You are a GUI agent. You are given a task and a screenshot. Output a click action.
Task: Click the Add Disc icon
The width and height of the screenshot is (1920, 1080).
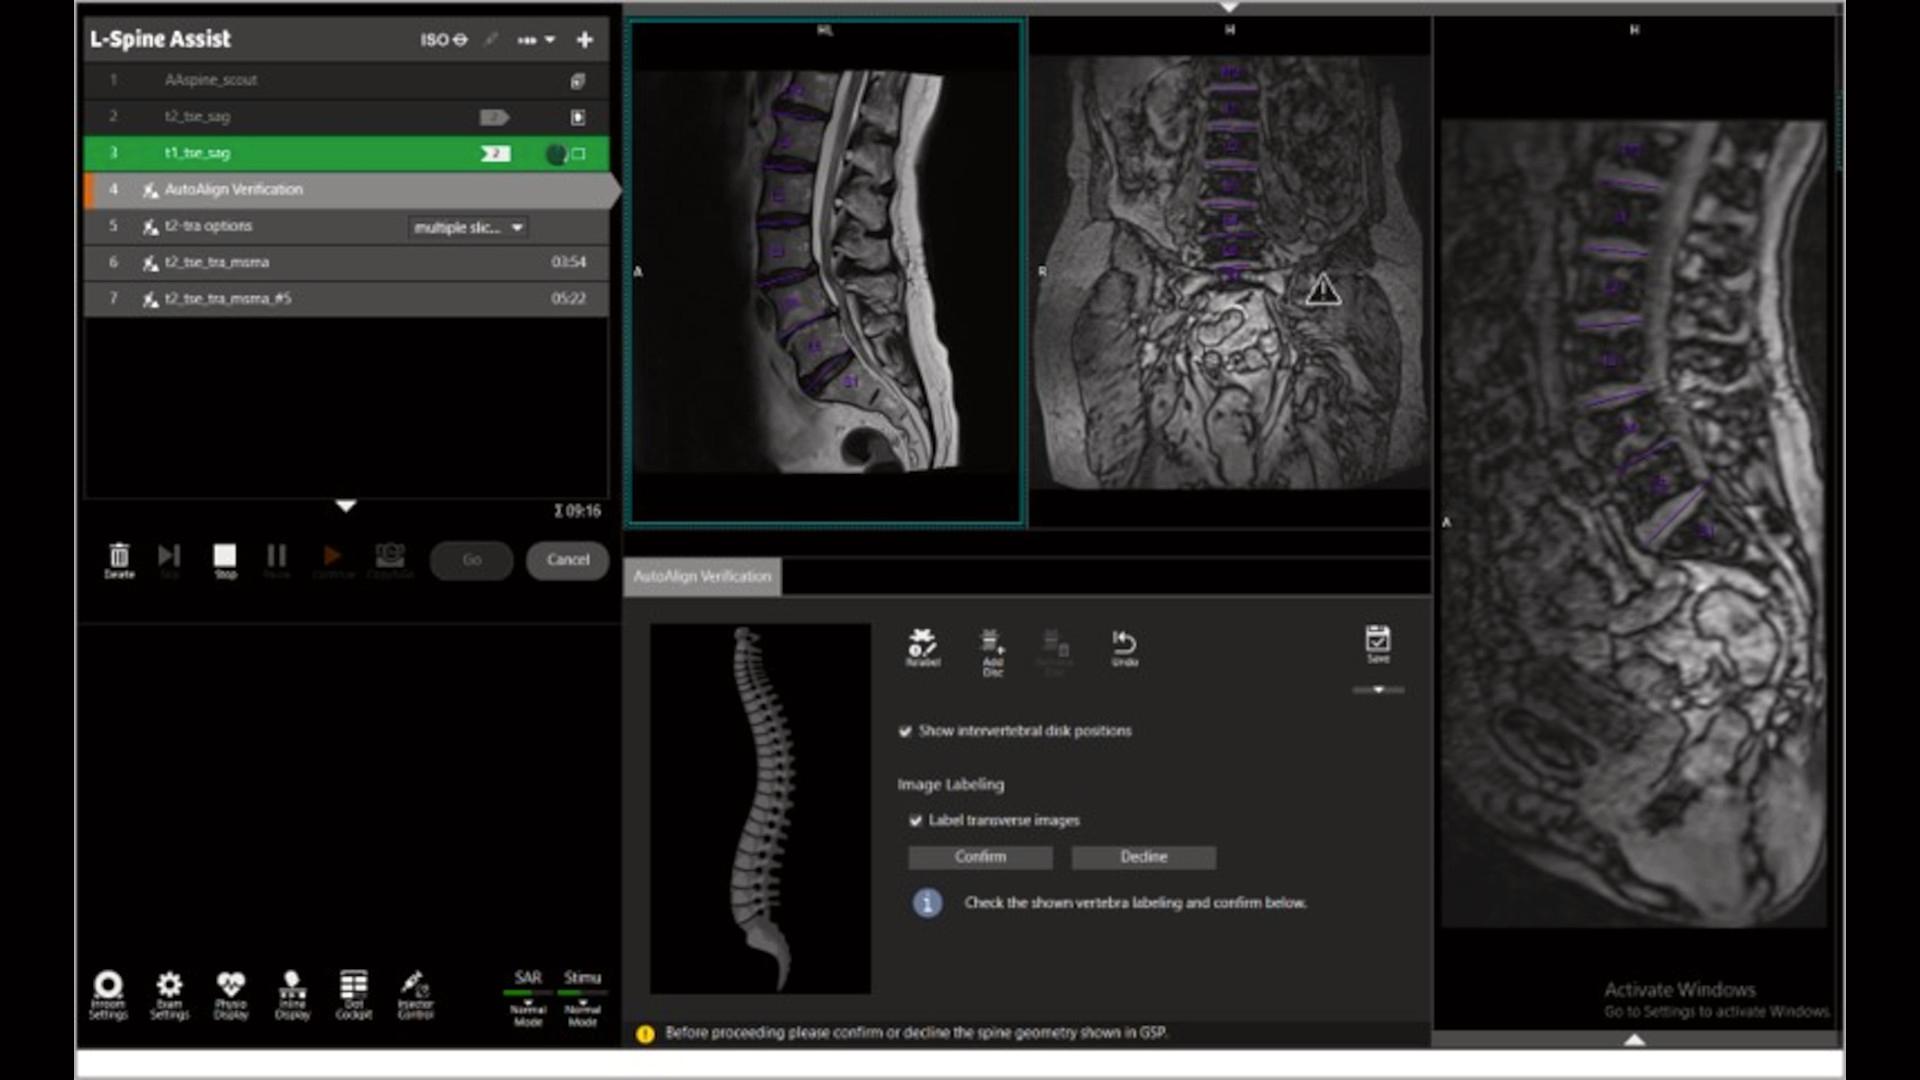coord(991,648)
